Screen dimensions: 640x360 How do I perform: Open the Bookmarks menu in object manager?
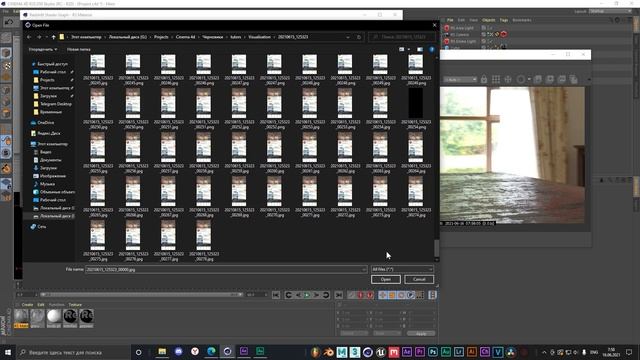[x=522, y=20]
